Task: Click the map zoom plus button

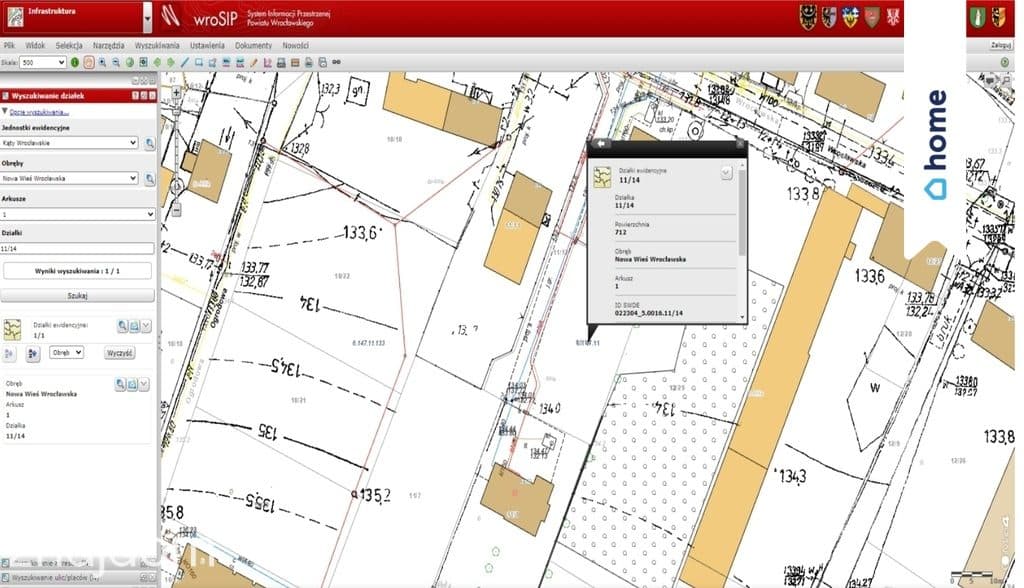Action: click(x=176, y=93)
